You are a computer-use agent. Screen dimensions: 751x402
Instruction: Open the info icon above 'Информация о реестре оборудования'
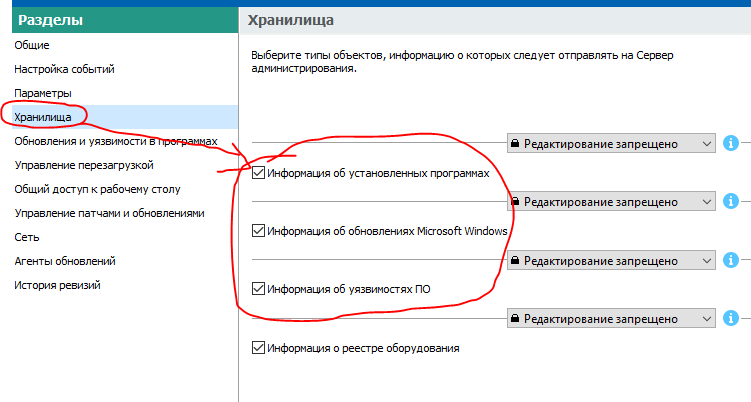[x=730, y=318]
